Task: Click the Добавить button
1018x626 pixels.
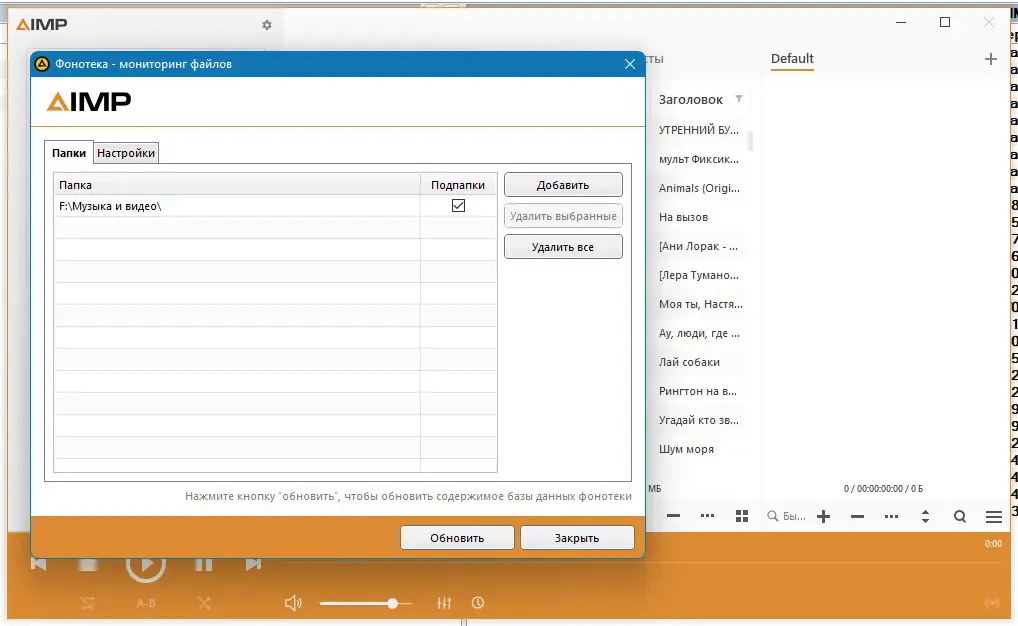Action: (563, 185)
